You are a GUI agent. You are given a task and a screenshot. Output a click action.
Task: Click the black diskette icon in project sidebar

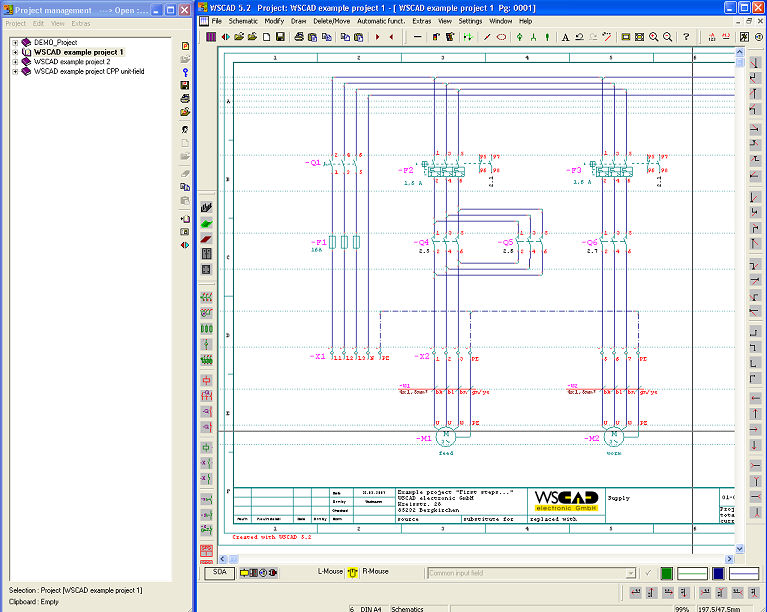[185, 85]
